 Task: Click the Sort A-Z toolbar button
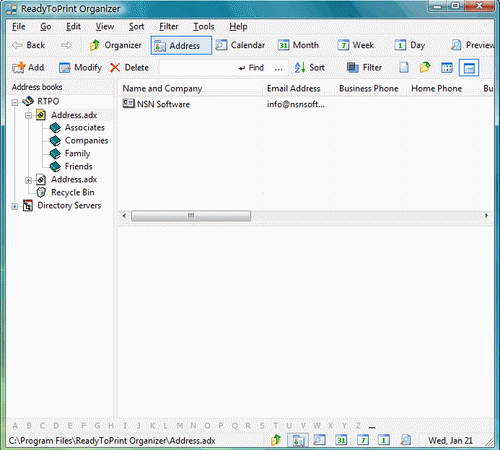point(309,68)
